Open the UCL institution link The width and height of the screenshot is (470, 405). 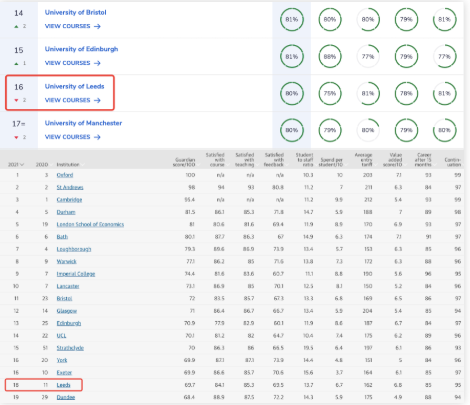[61, 335]
